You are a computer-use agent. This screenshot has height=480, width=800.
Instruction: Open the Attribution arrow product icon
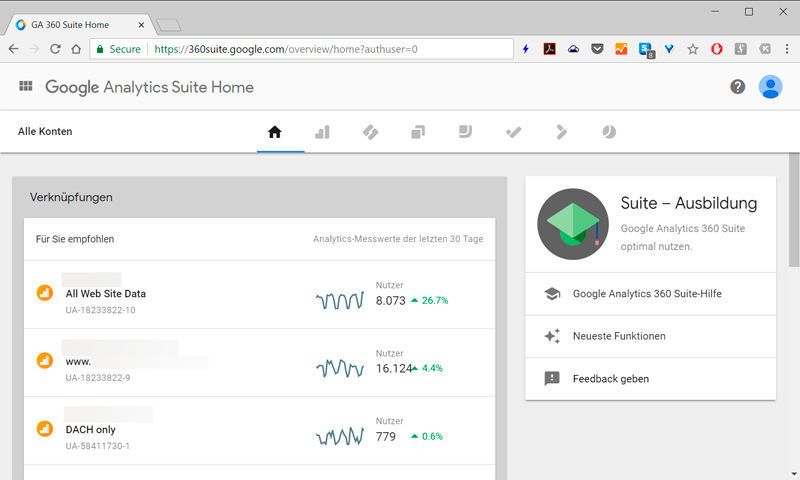pos(561,132)
